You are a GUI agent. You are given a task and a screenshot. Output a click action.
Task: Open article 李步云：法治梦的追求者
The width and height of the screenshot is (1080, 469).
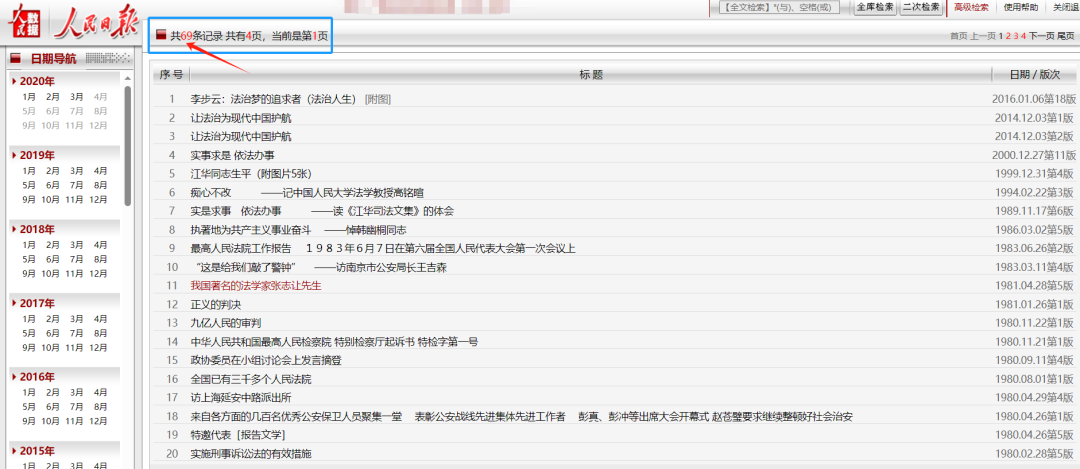click(x=273, y=99)
